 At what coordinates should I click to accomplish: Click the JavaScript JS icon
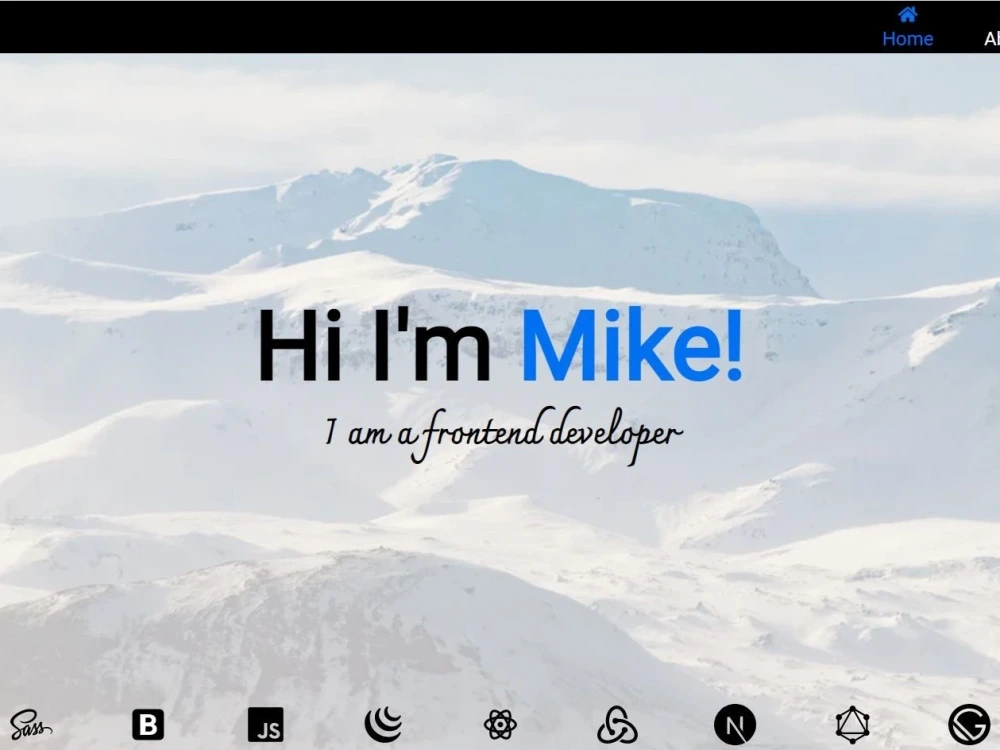point(265,724)
